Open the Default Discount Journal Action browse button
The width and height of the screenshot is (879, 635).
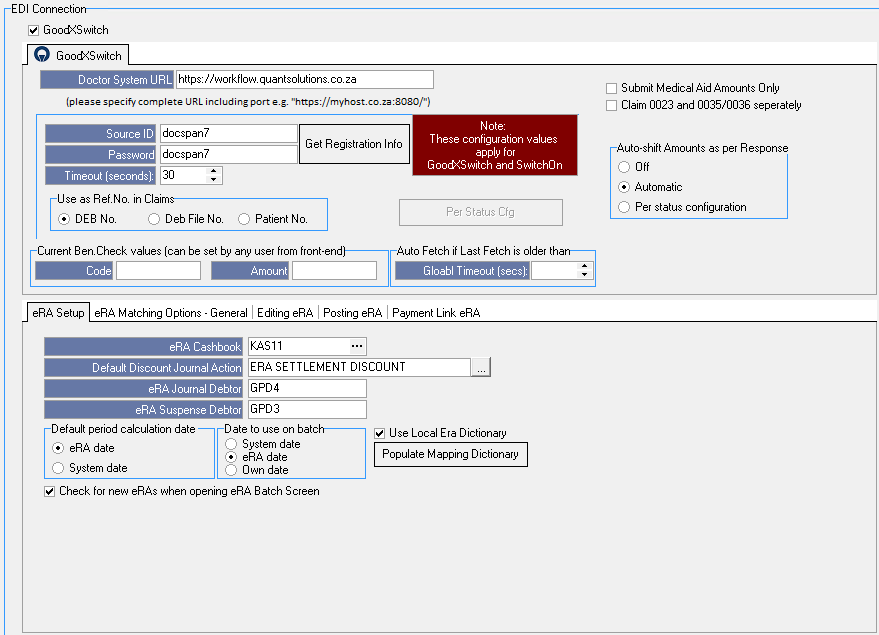pyautogui.click(x=480, y=368)
